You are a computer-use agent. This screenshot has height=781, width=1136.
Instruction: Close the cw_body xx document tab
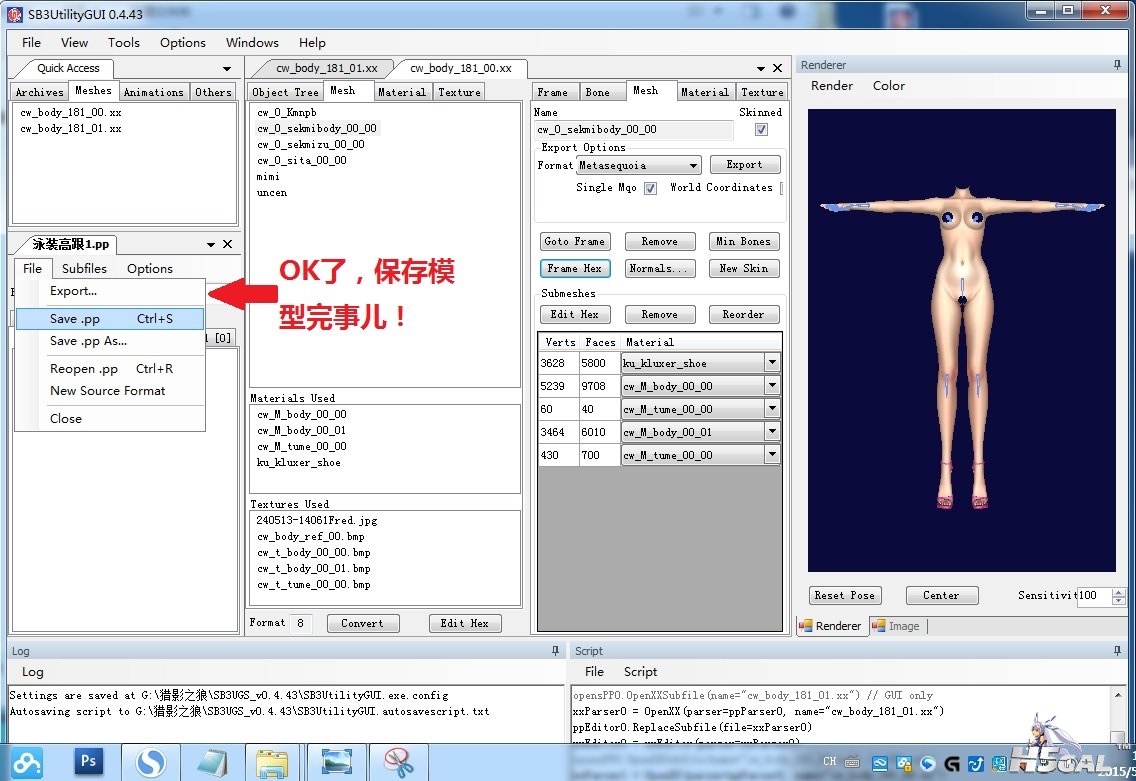click(x=777, y=68)
